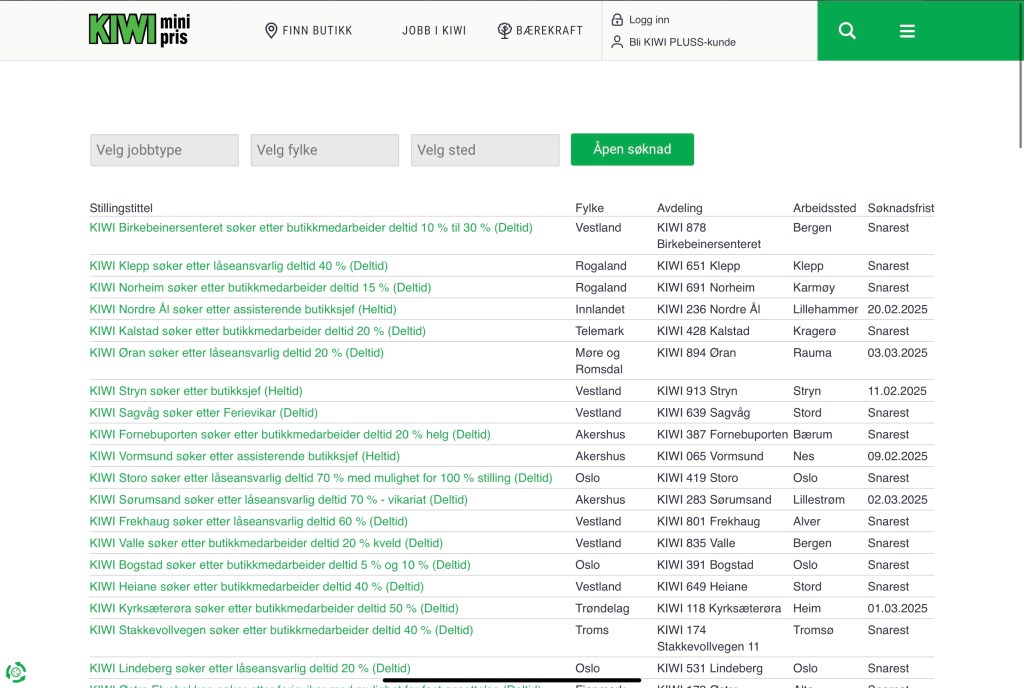This screenshot has width=1024, height=688.
Task: Open the hamburger menu
Action: (x=907, y=31)
